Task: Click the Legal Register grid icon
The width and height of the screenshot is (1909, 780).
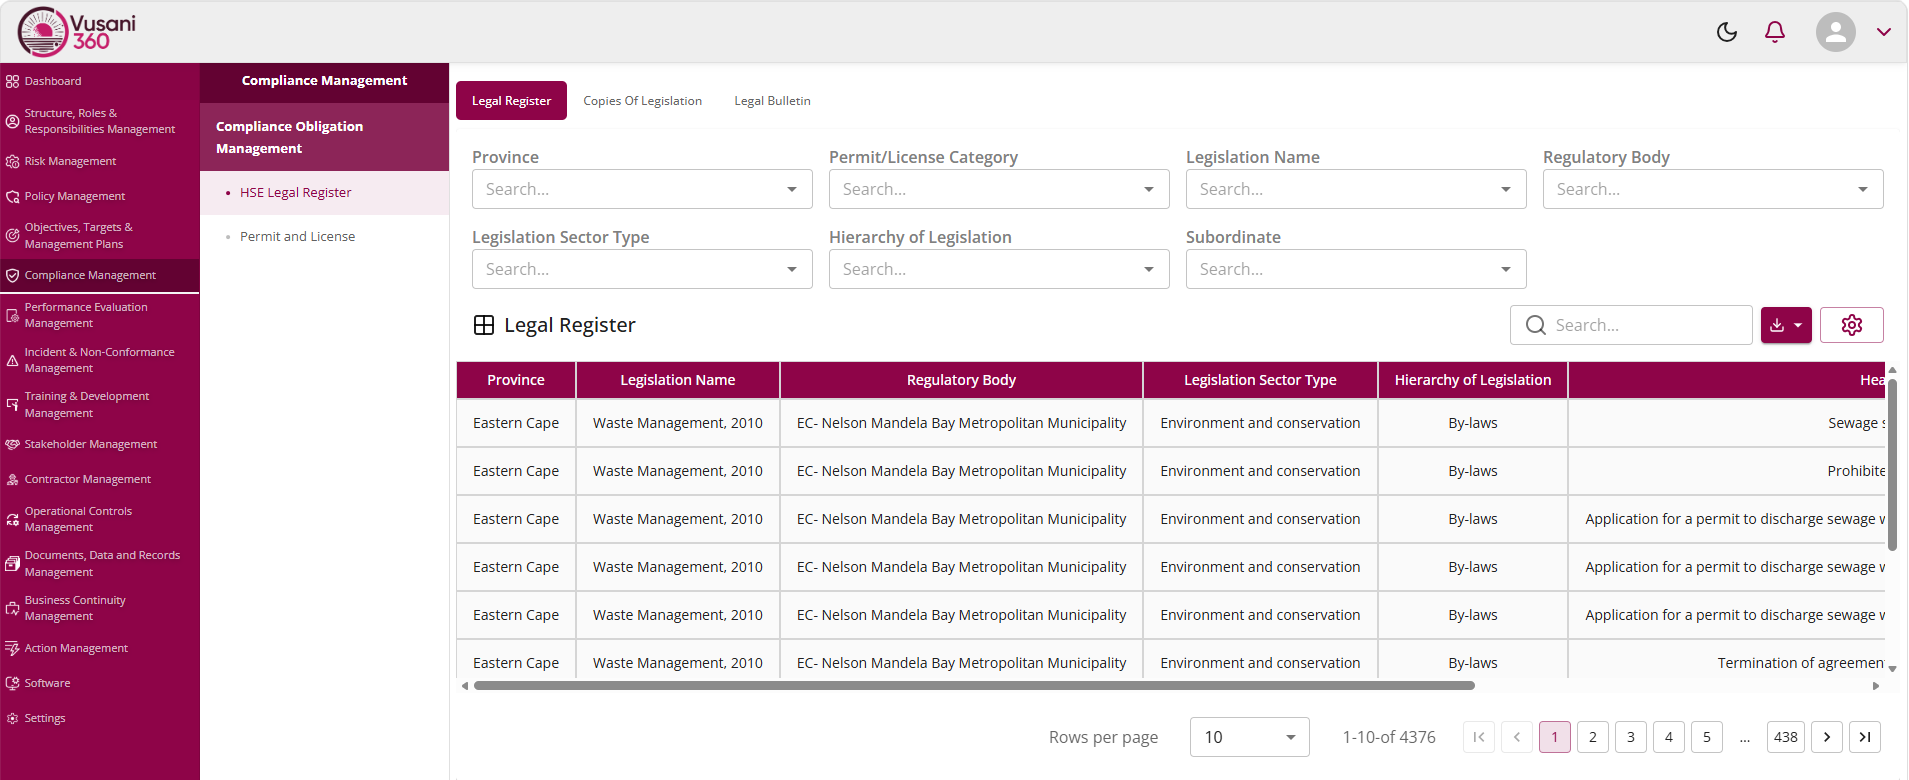Action: (484, 325)
